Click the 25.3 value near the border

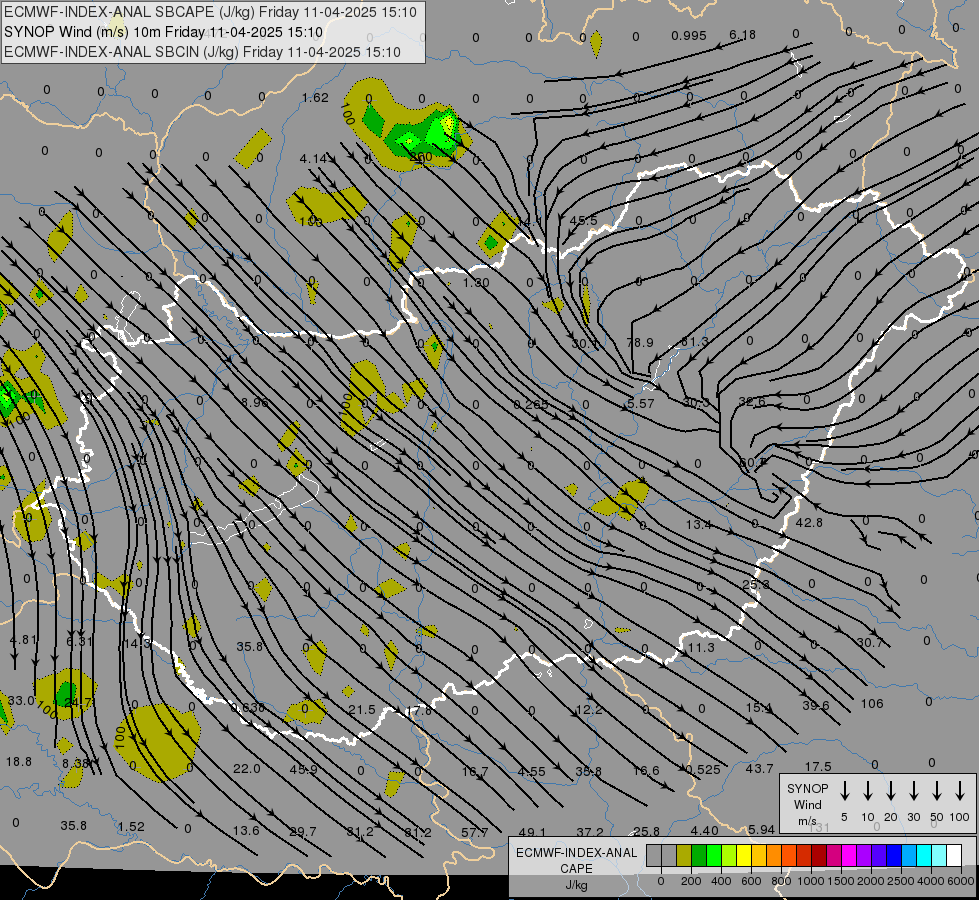click(x=756, y=585)
